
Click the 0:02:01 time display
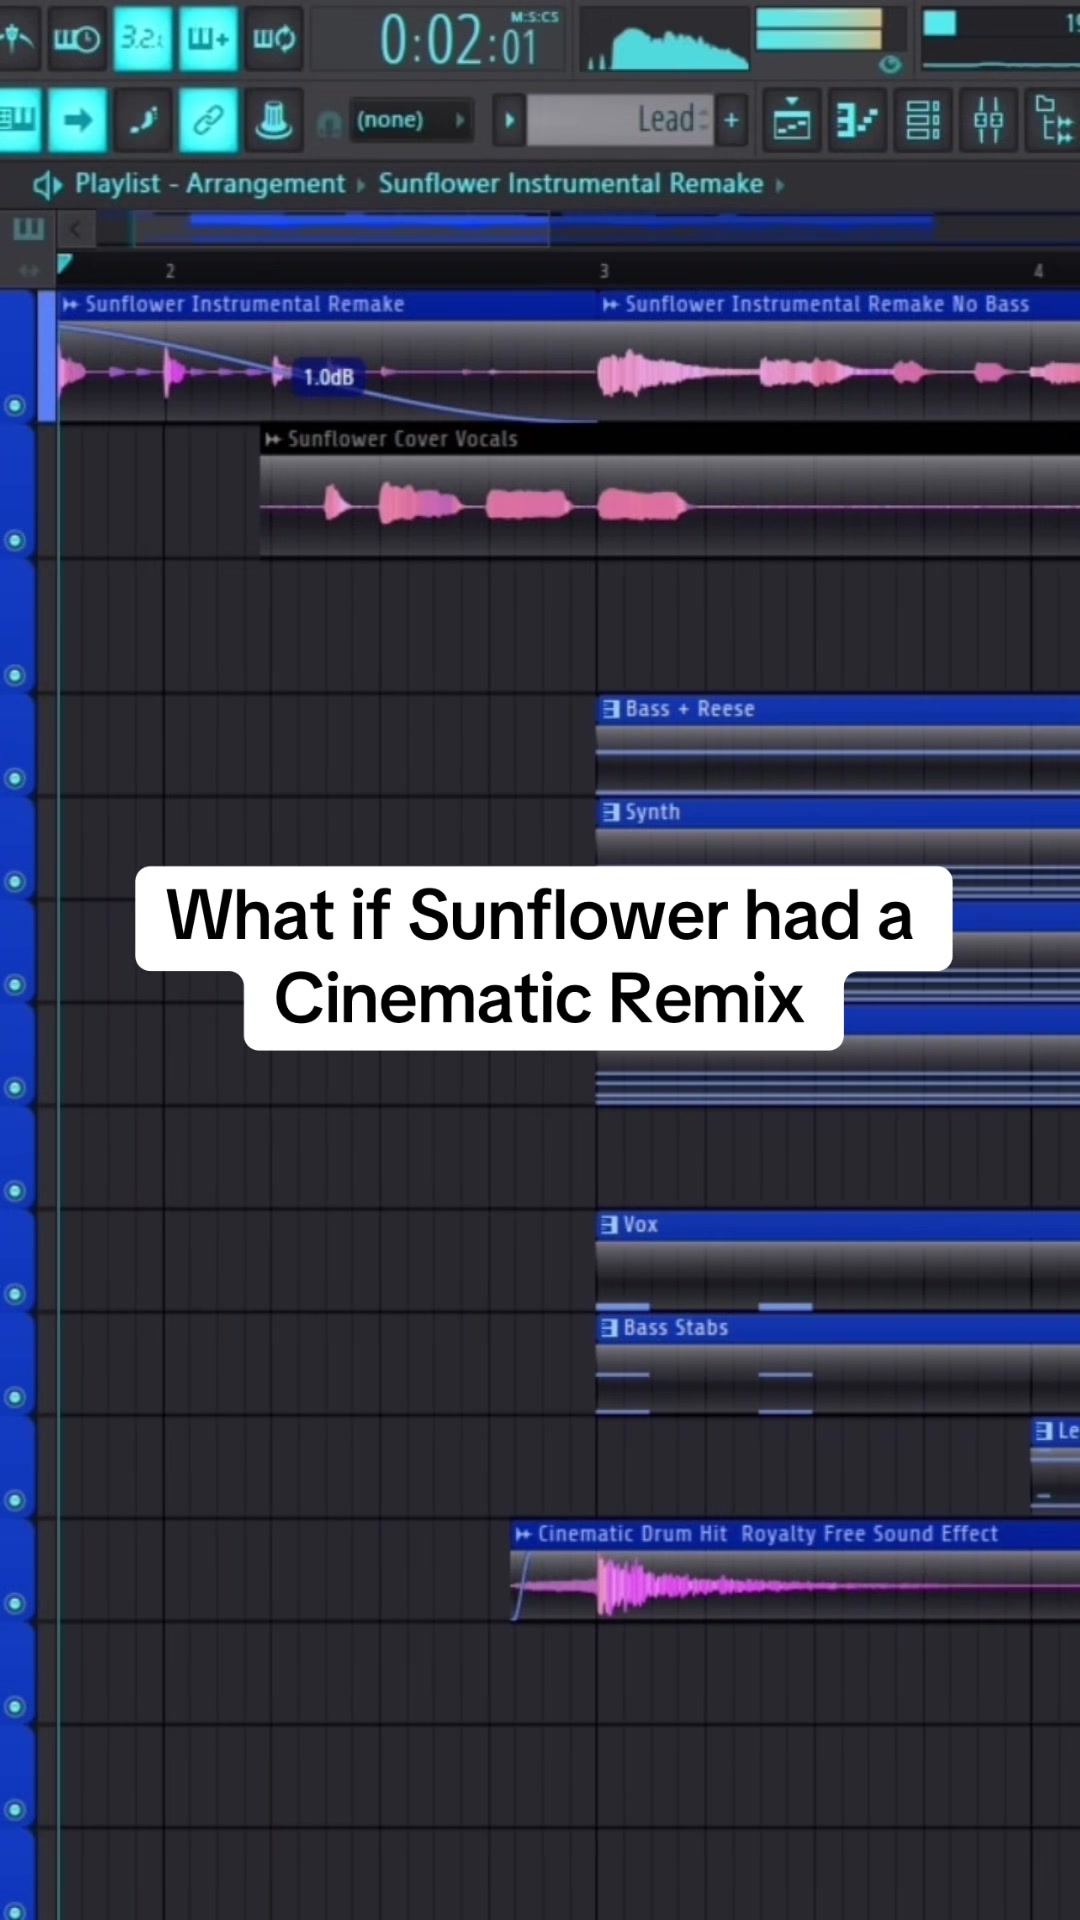[x=459, y=41]
